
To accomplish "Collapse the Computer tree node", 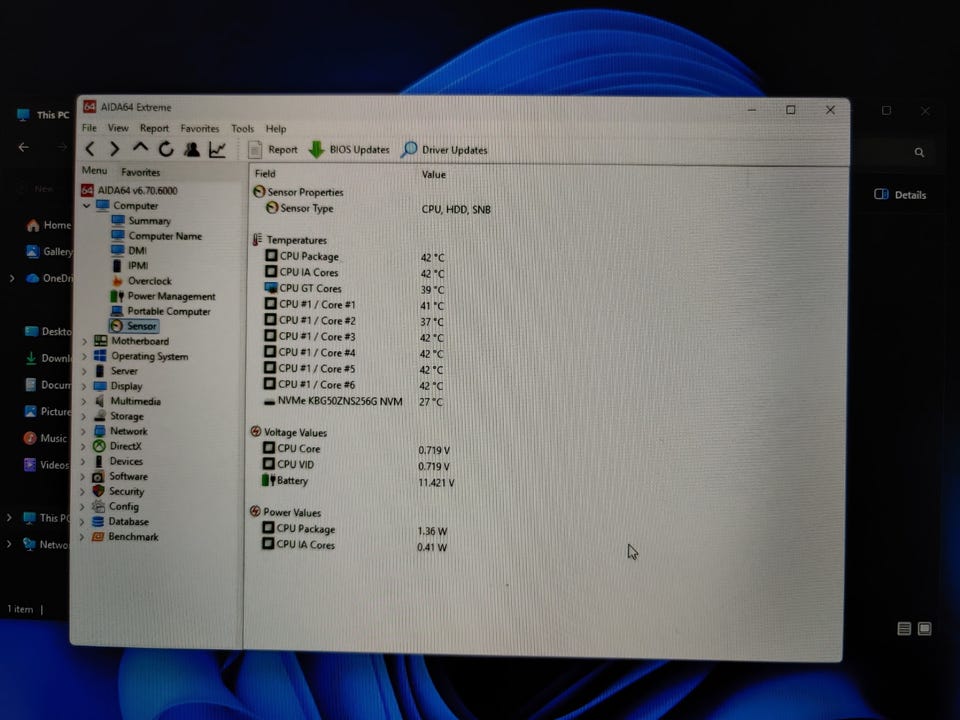I will 86,206.
